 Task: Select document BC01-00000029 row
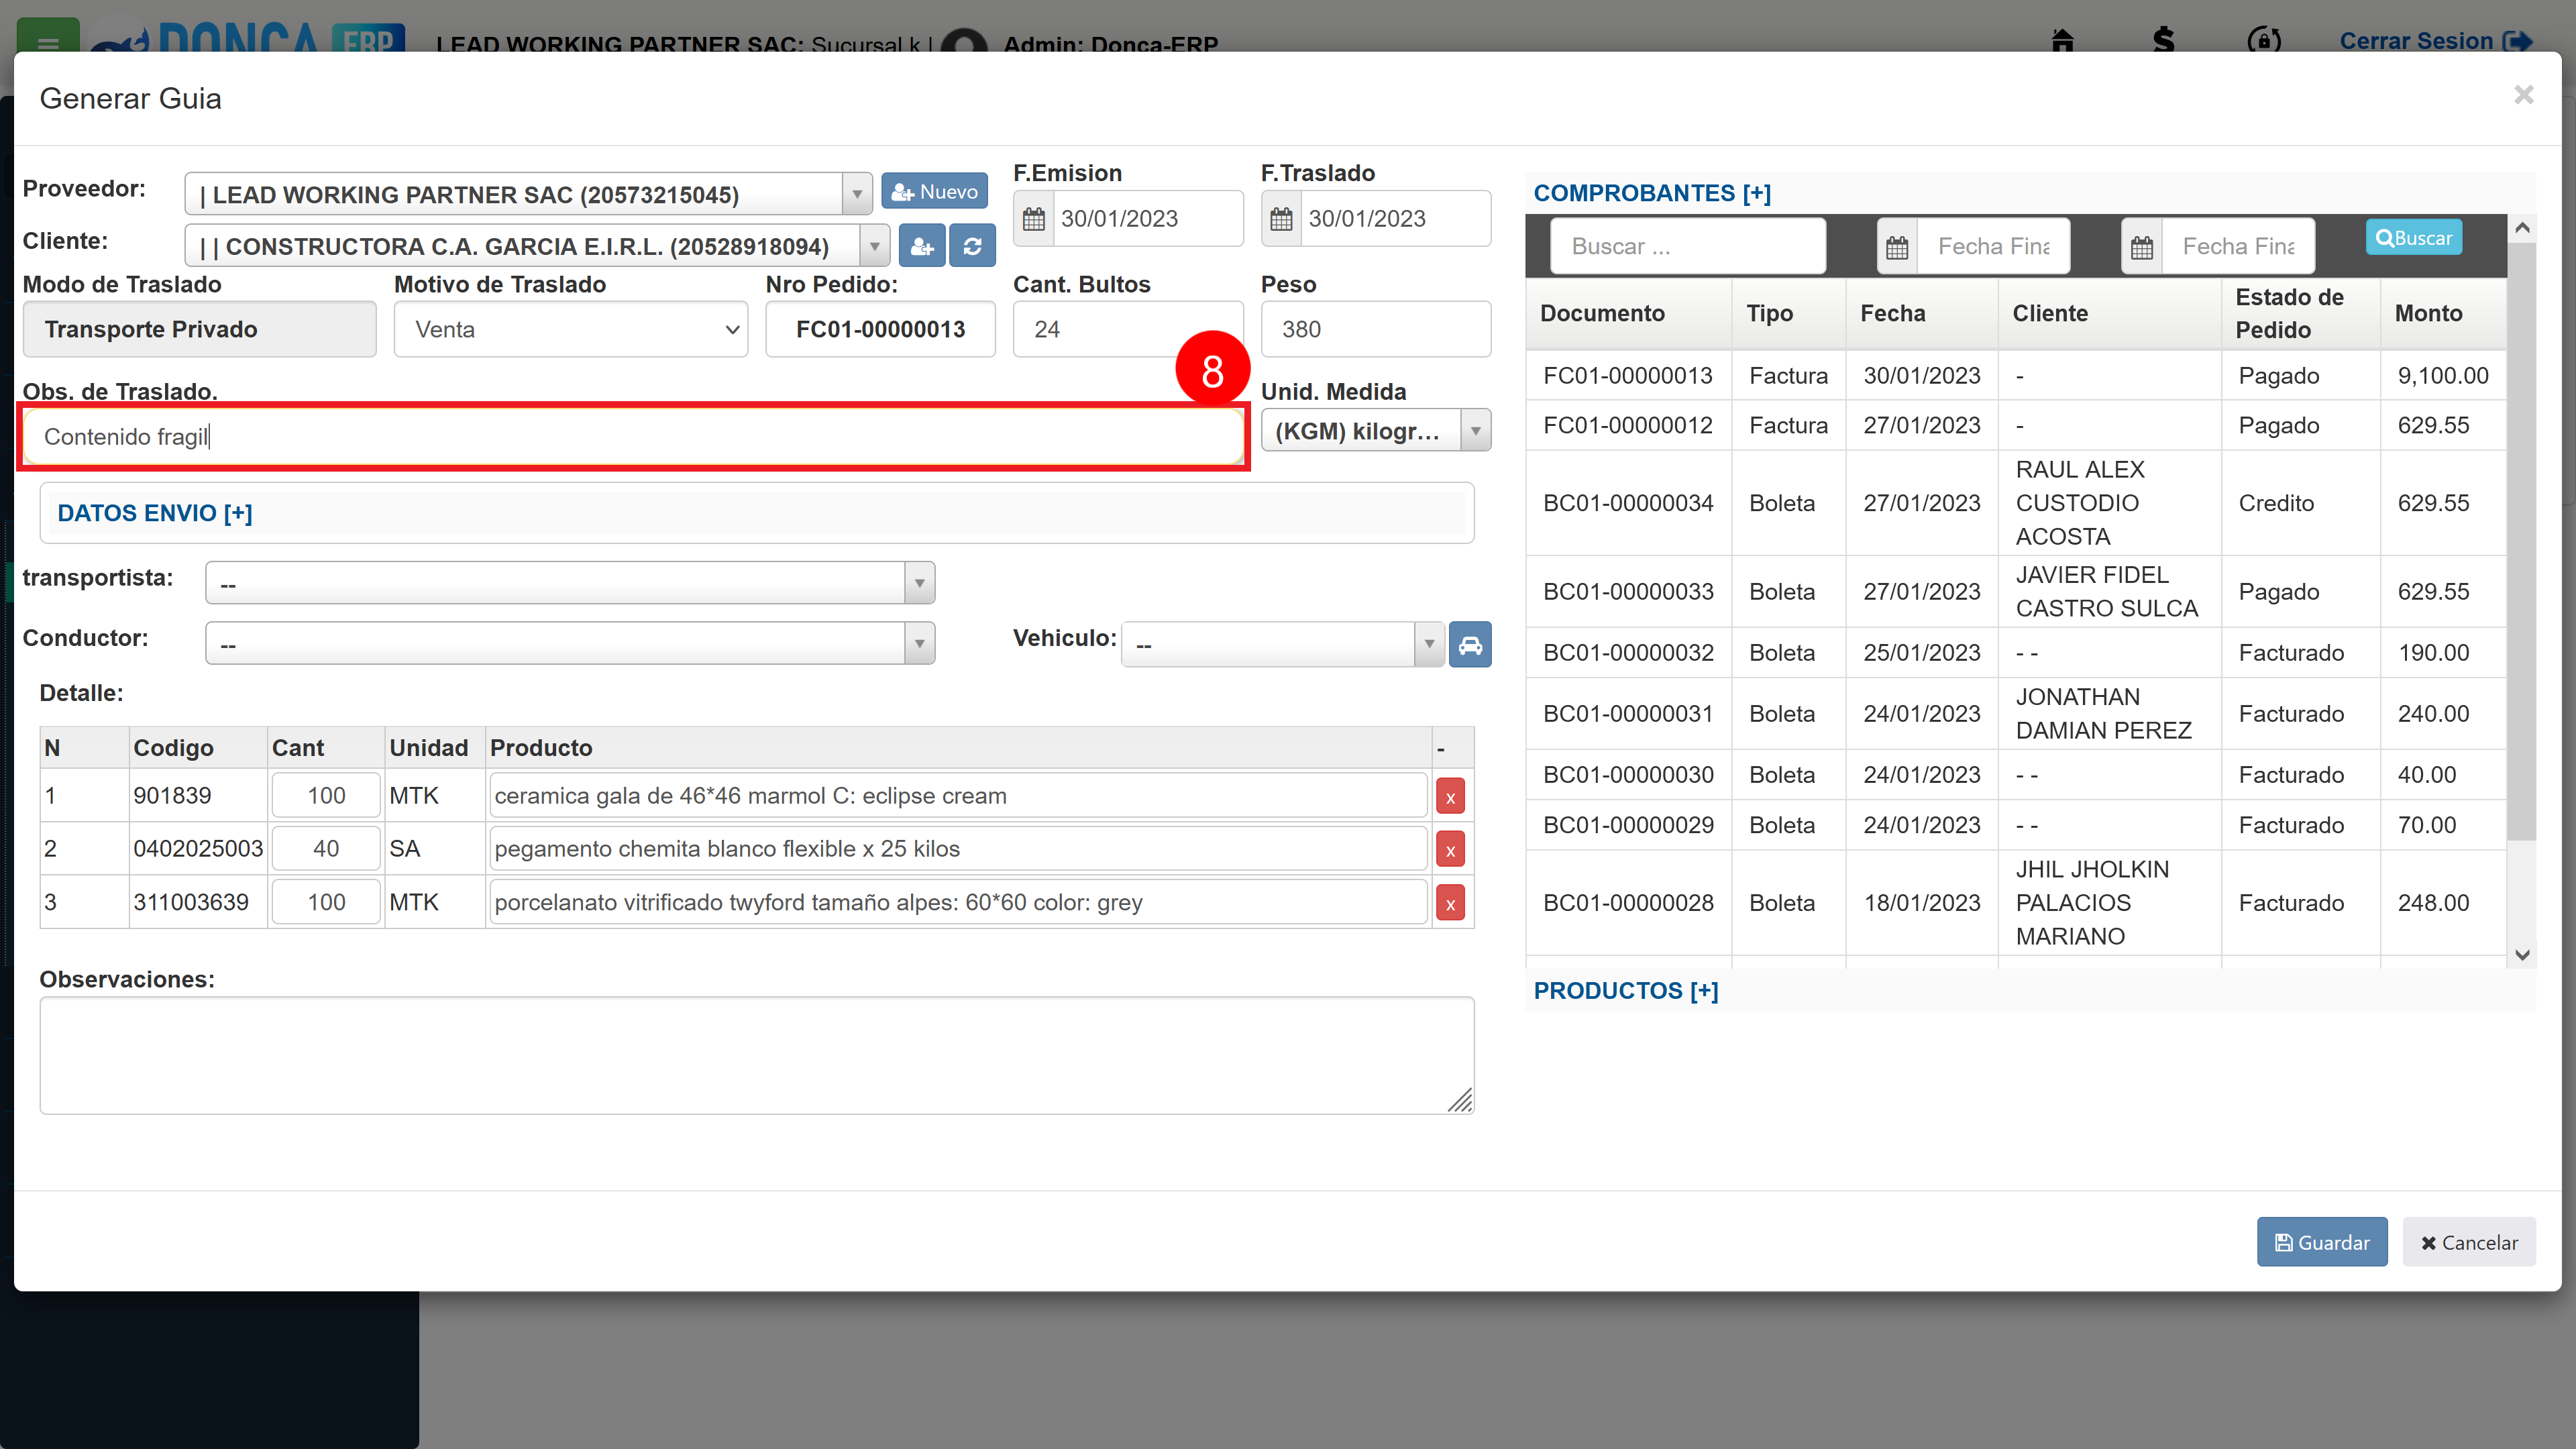2015,825
